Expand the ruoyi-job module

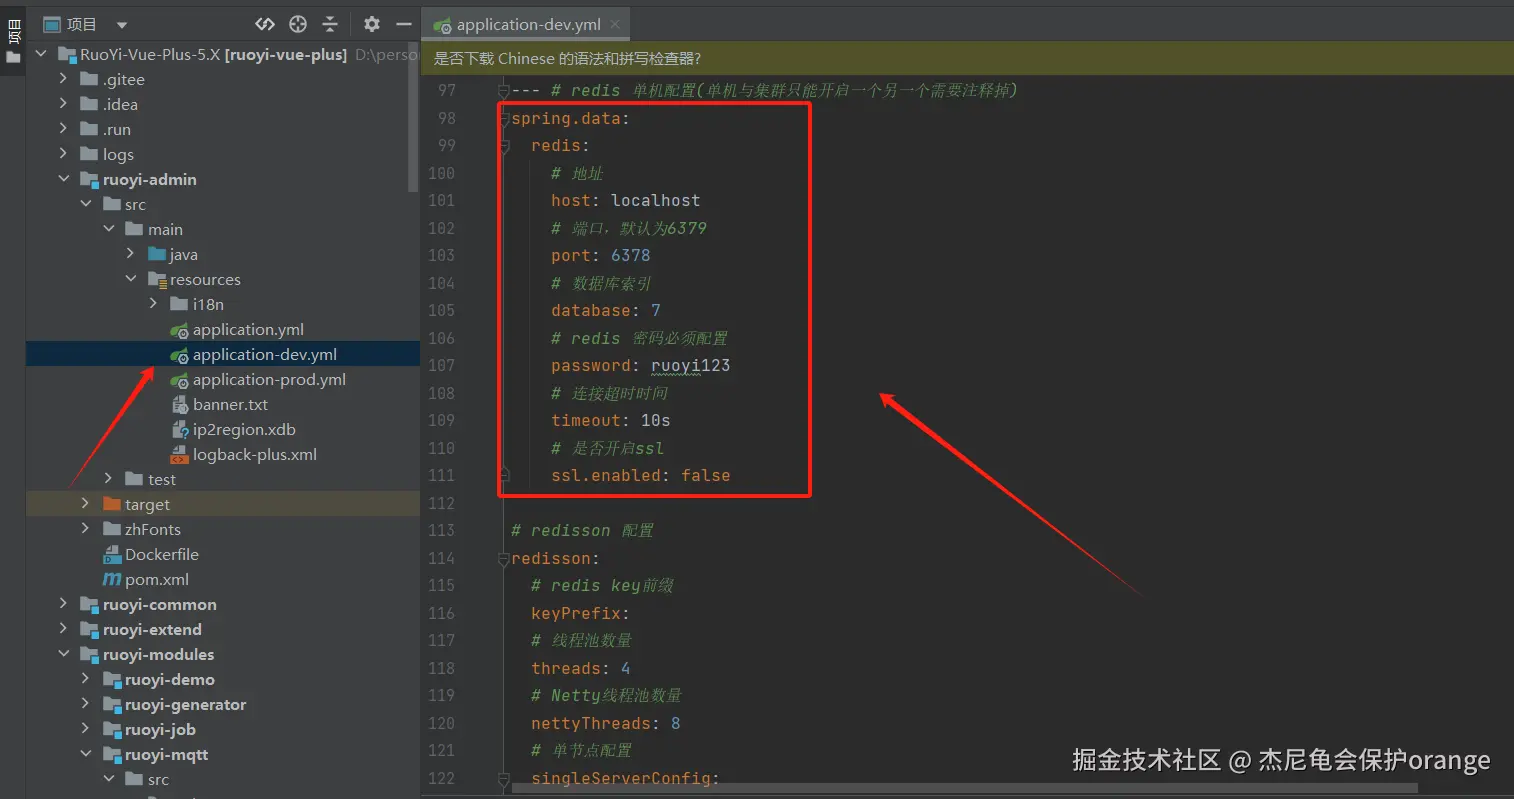tap(85, 729)
